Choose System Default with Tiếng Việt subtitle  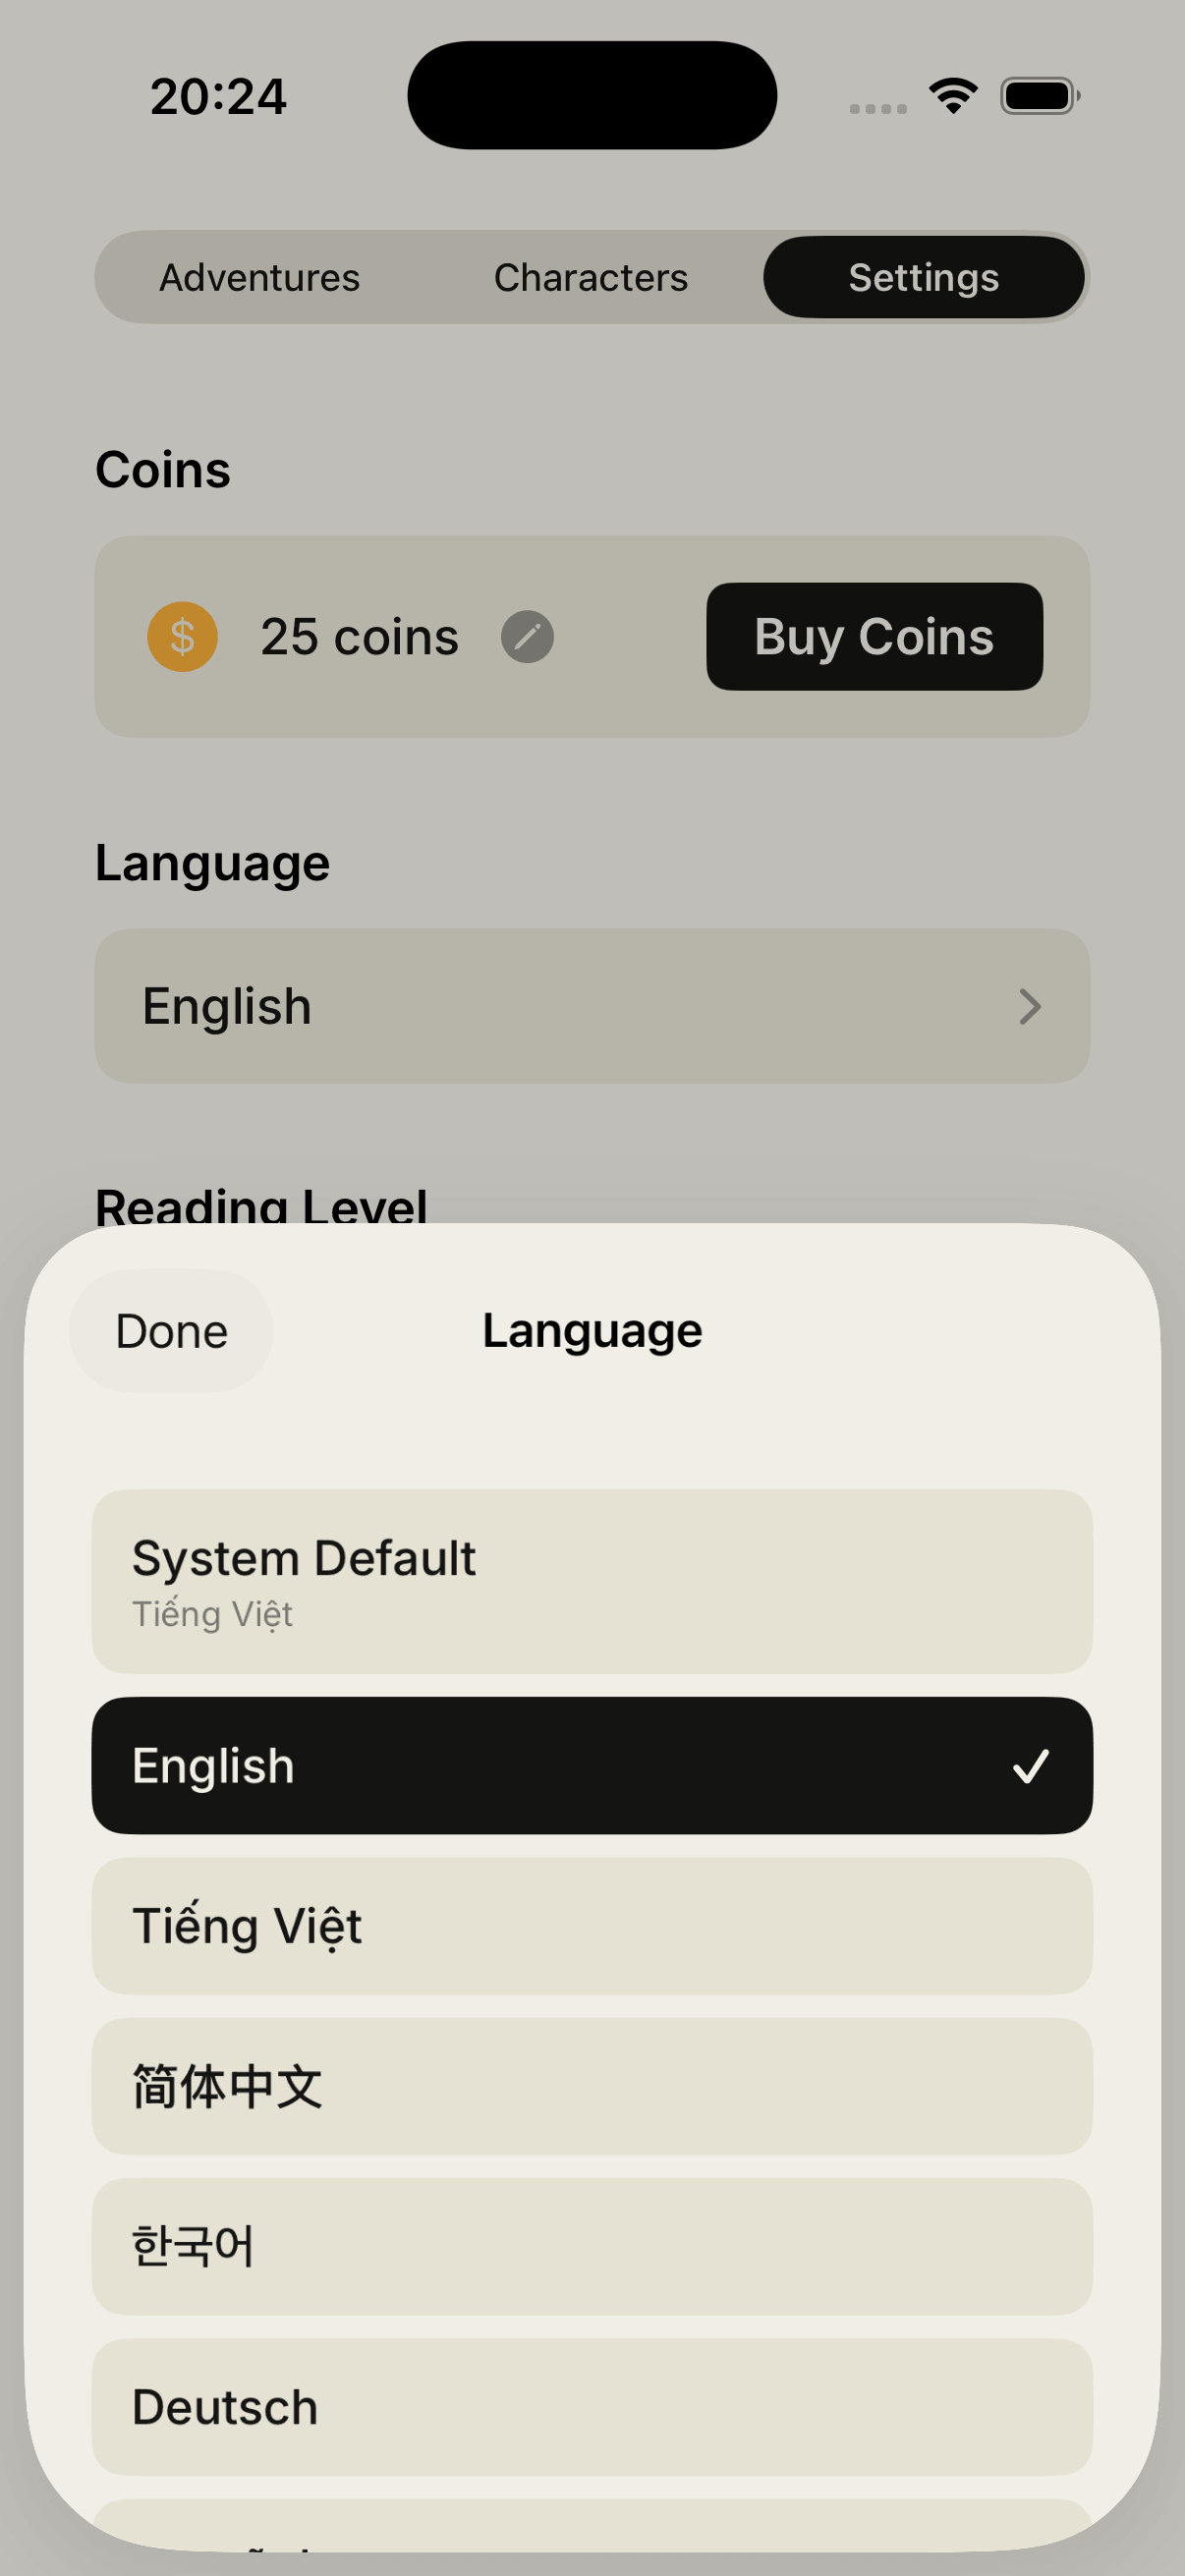pyautogui.click(x=592, y=1583)
